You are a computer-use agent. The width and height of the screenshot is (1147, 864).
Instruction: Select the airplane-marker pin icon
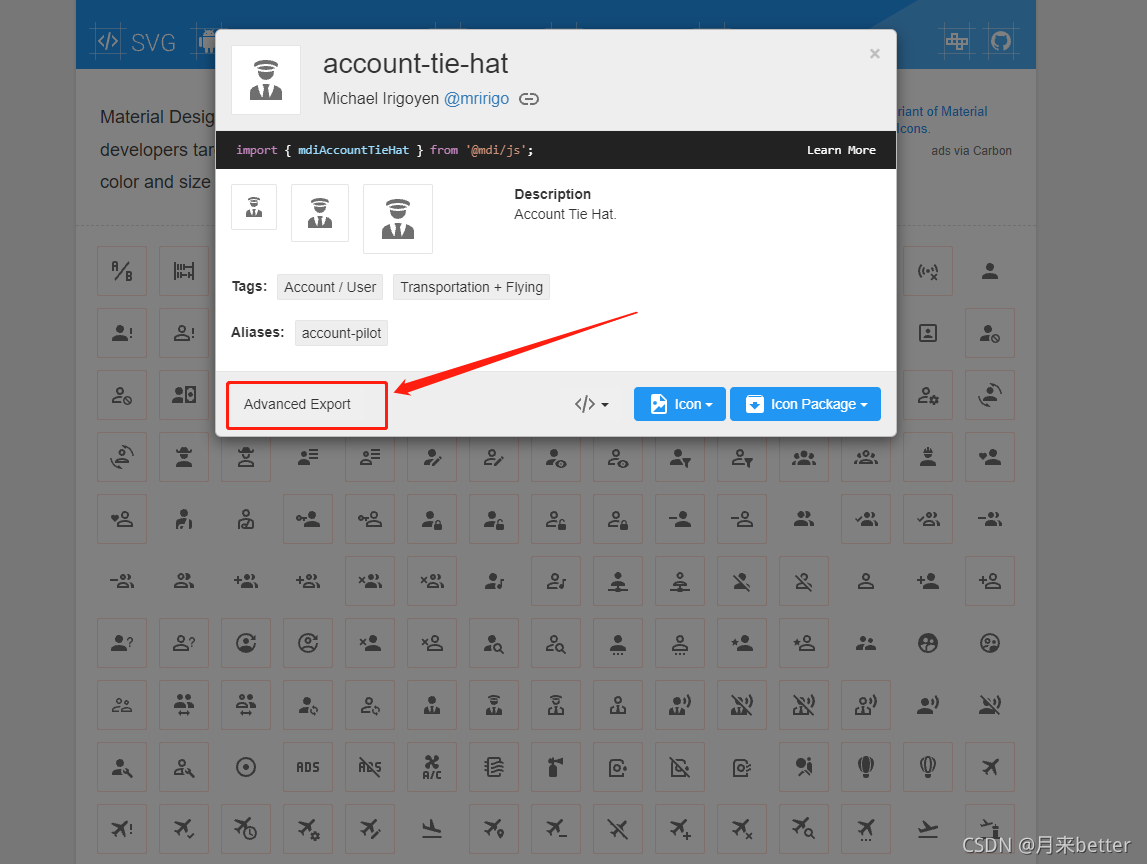click(494, 829)
